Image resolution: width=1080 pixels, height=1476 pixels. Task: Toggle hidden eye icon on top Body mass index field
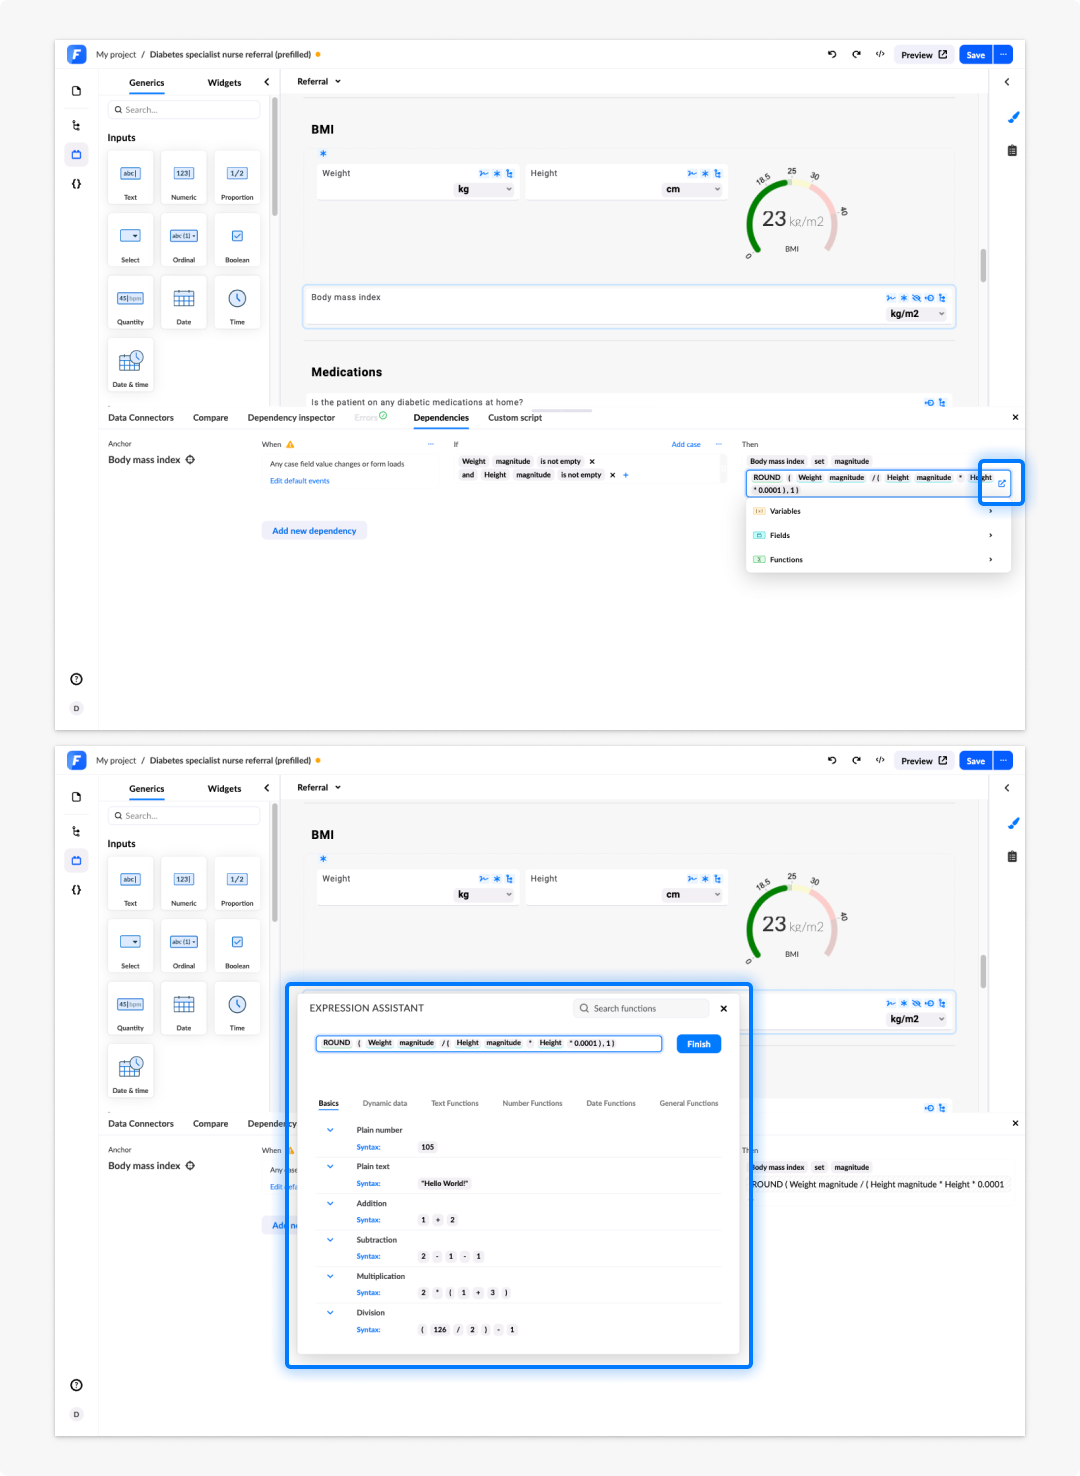(916, 298)
